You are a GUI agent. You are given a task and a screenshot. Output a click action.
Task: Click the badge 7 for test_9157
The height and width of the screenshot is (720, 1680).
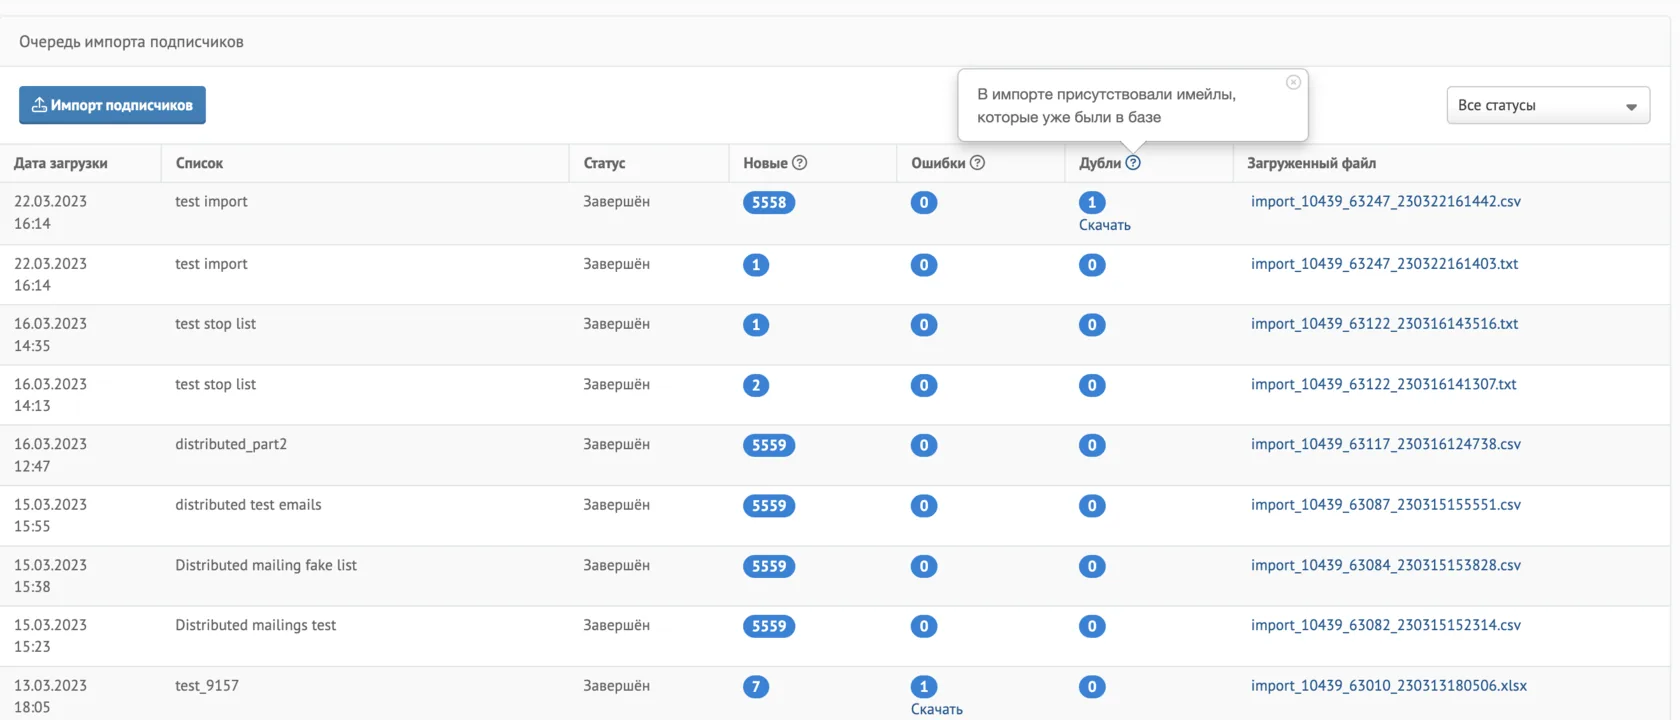coord(756,687)
